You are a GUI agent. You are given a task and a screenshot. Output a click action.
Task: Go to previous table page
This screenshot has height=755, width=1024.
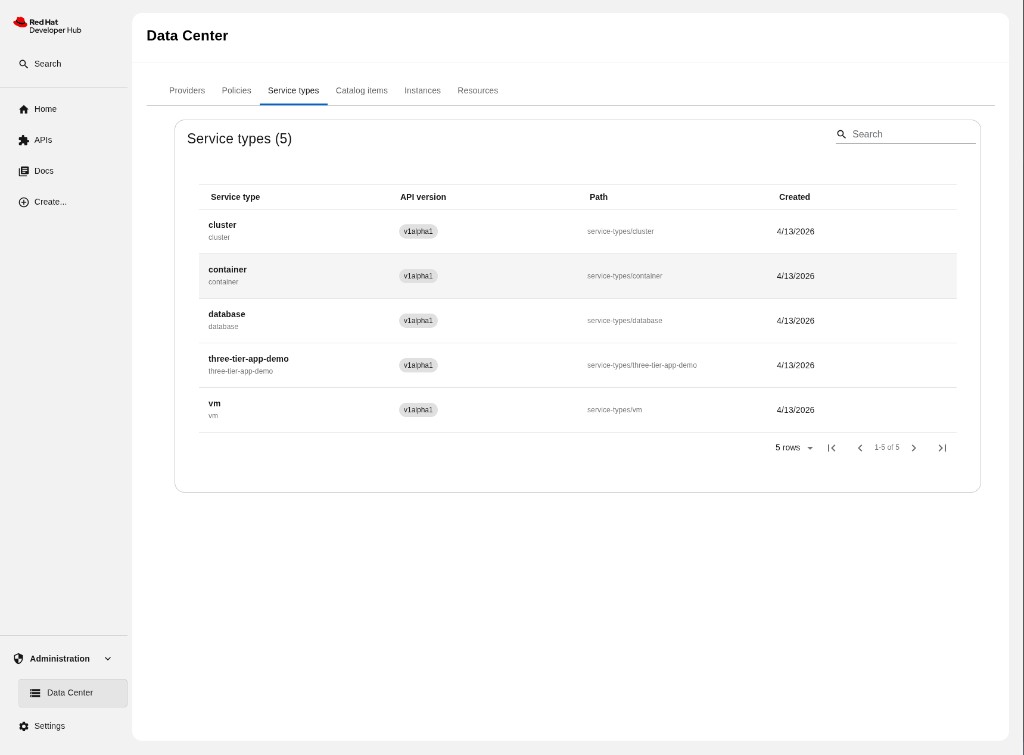(x=859, y=448)
